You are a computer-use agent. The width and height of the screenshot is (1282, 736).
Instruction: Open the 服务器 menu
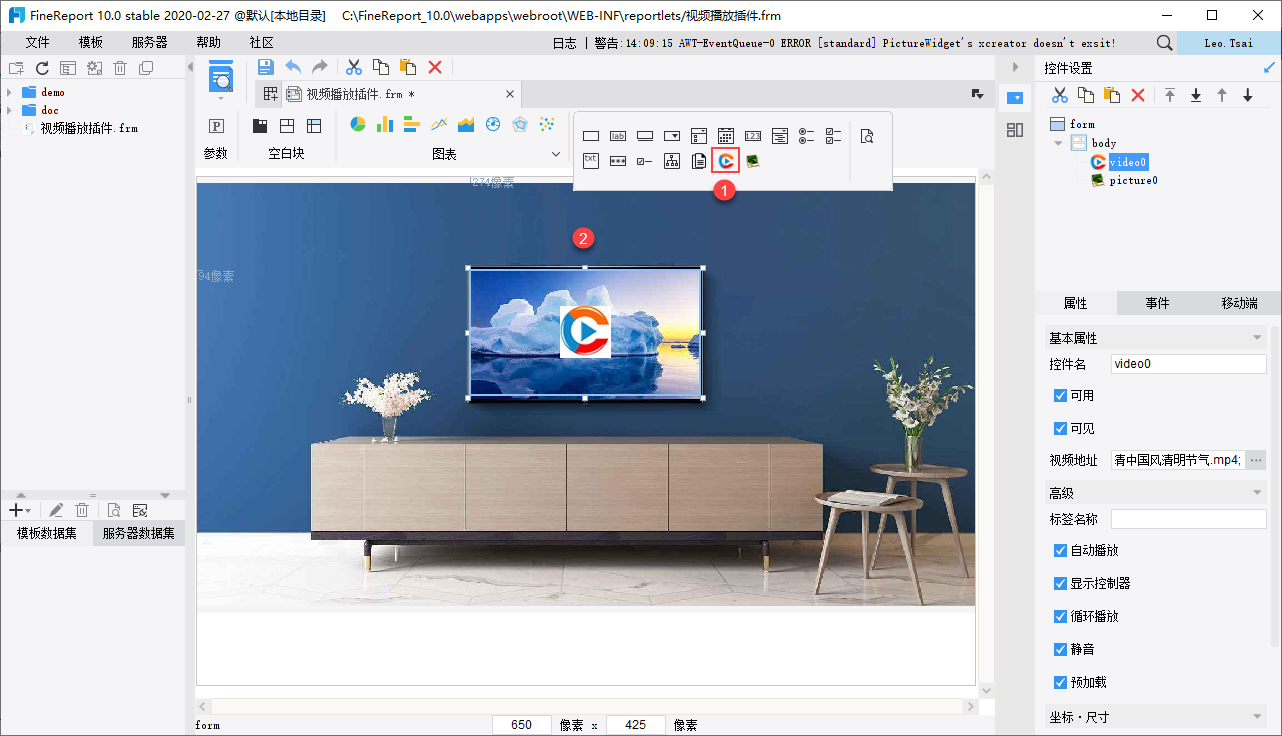[149, 43]
